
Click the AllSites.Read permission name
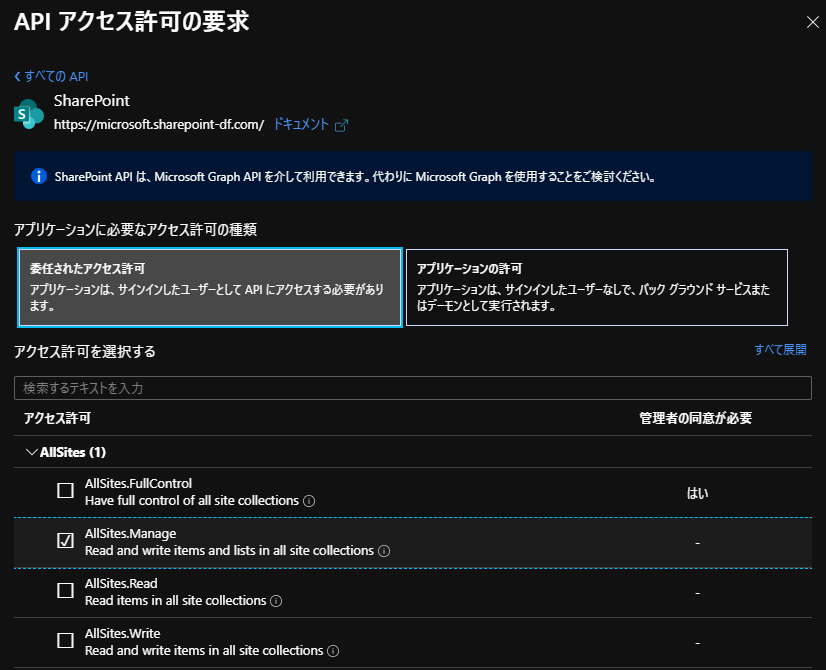[x=121, y=584]
